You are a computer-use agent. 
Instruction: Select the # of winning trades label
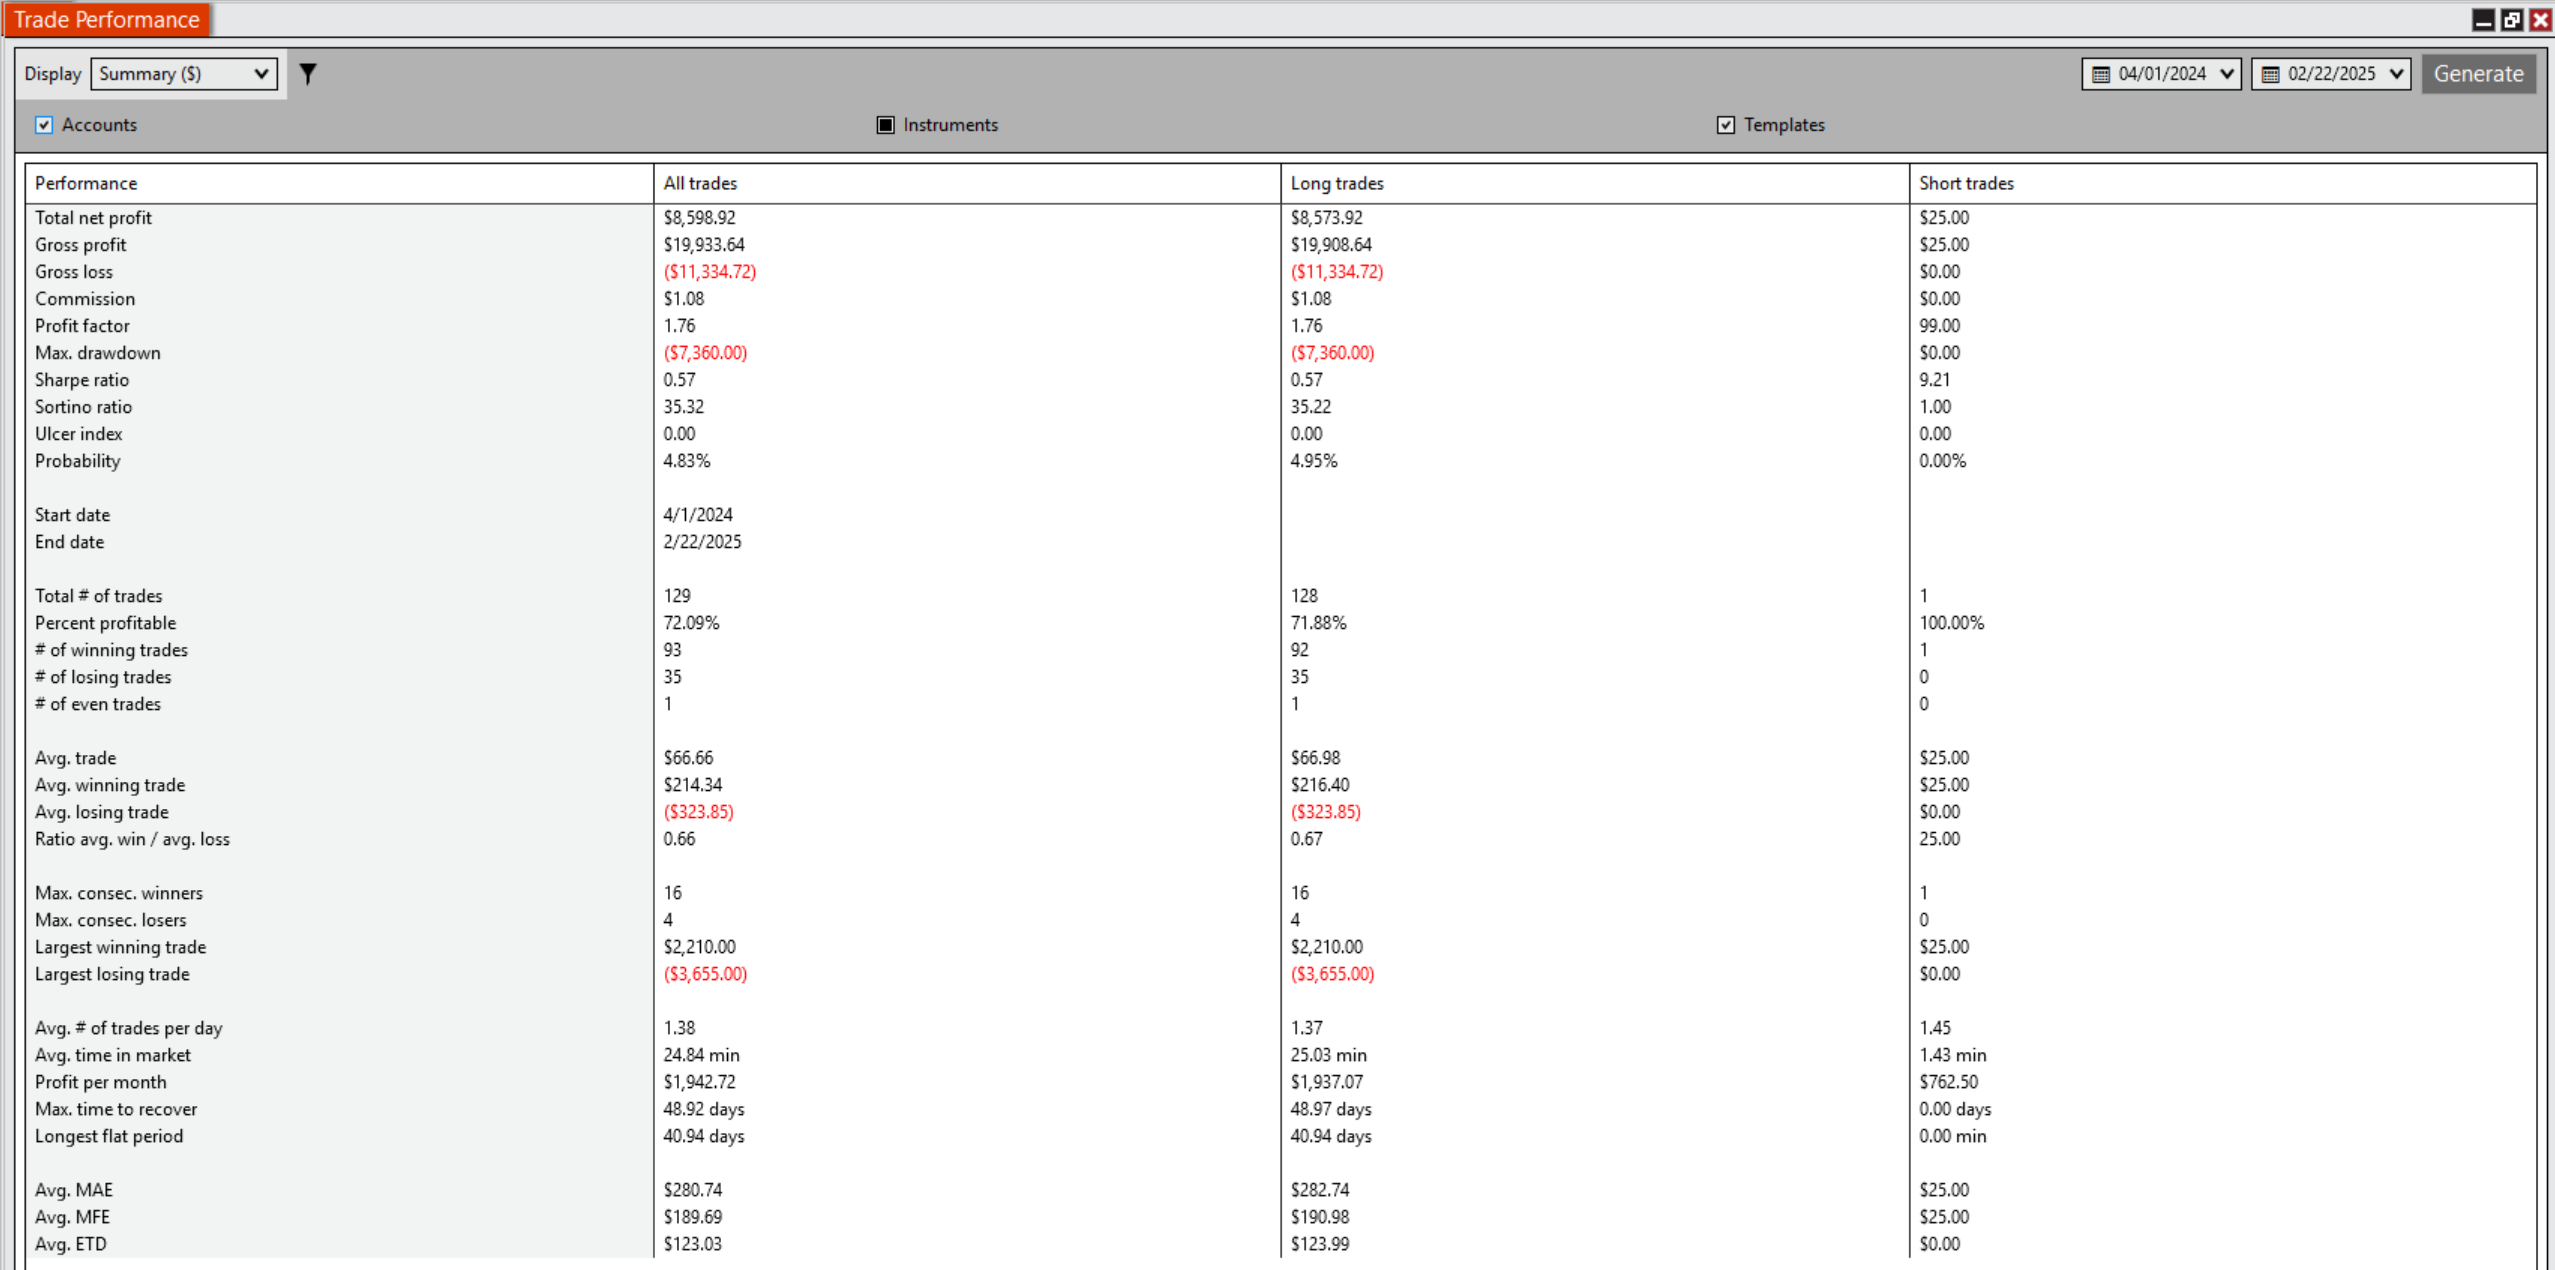pyautogui.click(x=111, y=650)
